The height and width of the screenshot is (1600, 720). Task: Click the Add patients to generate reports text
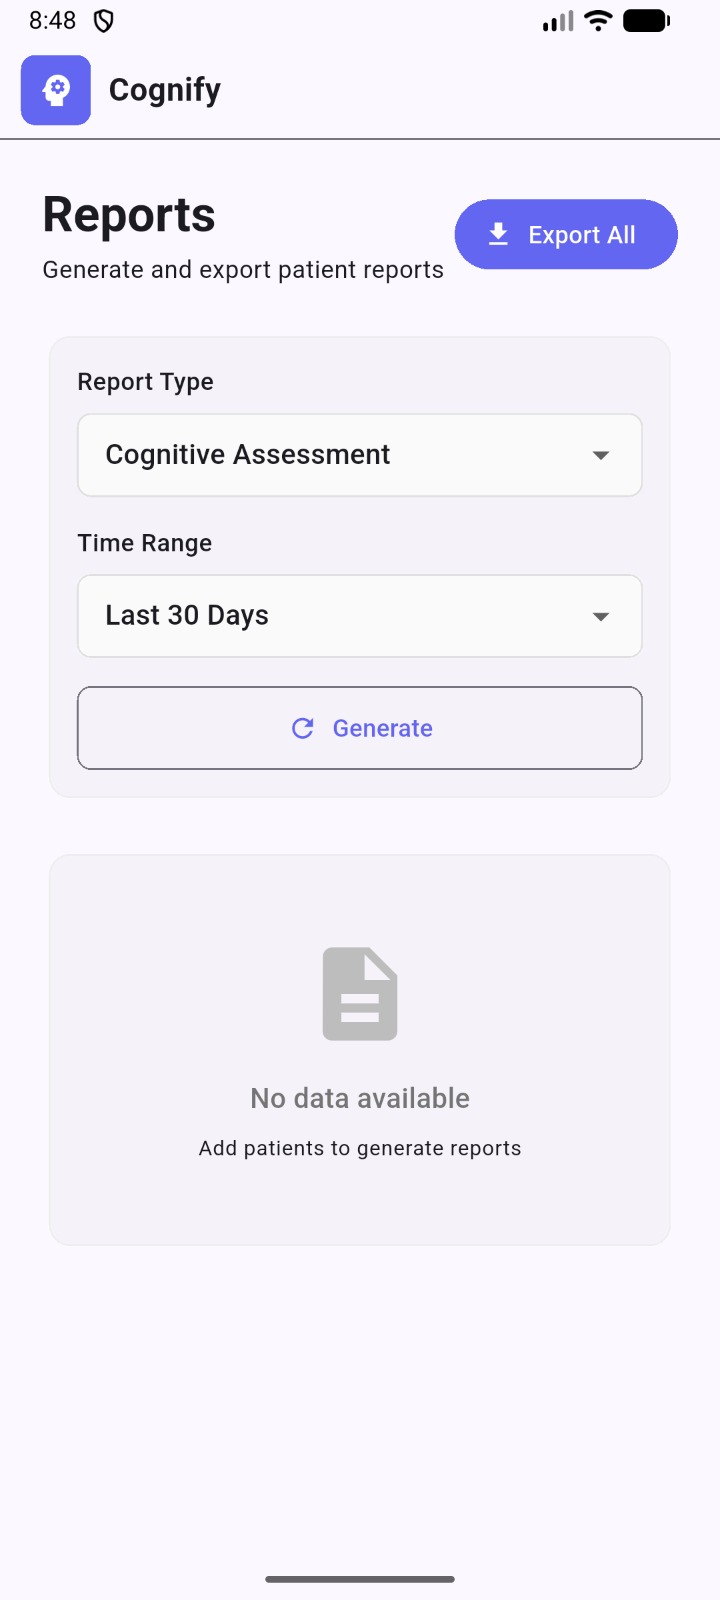(x=359, y=1148)
